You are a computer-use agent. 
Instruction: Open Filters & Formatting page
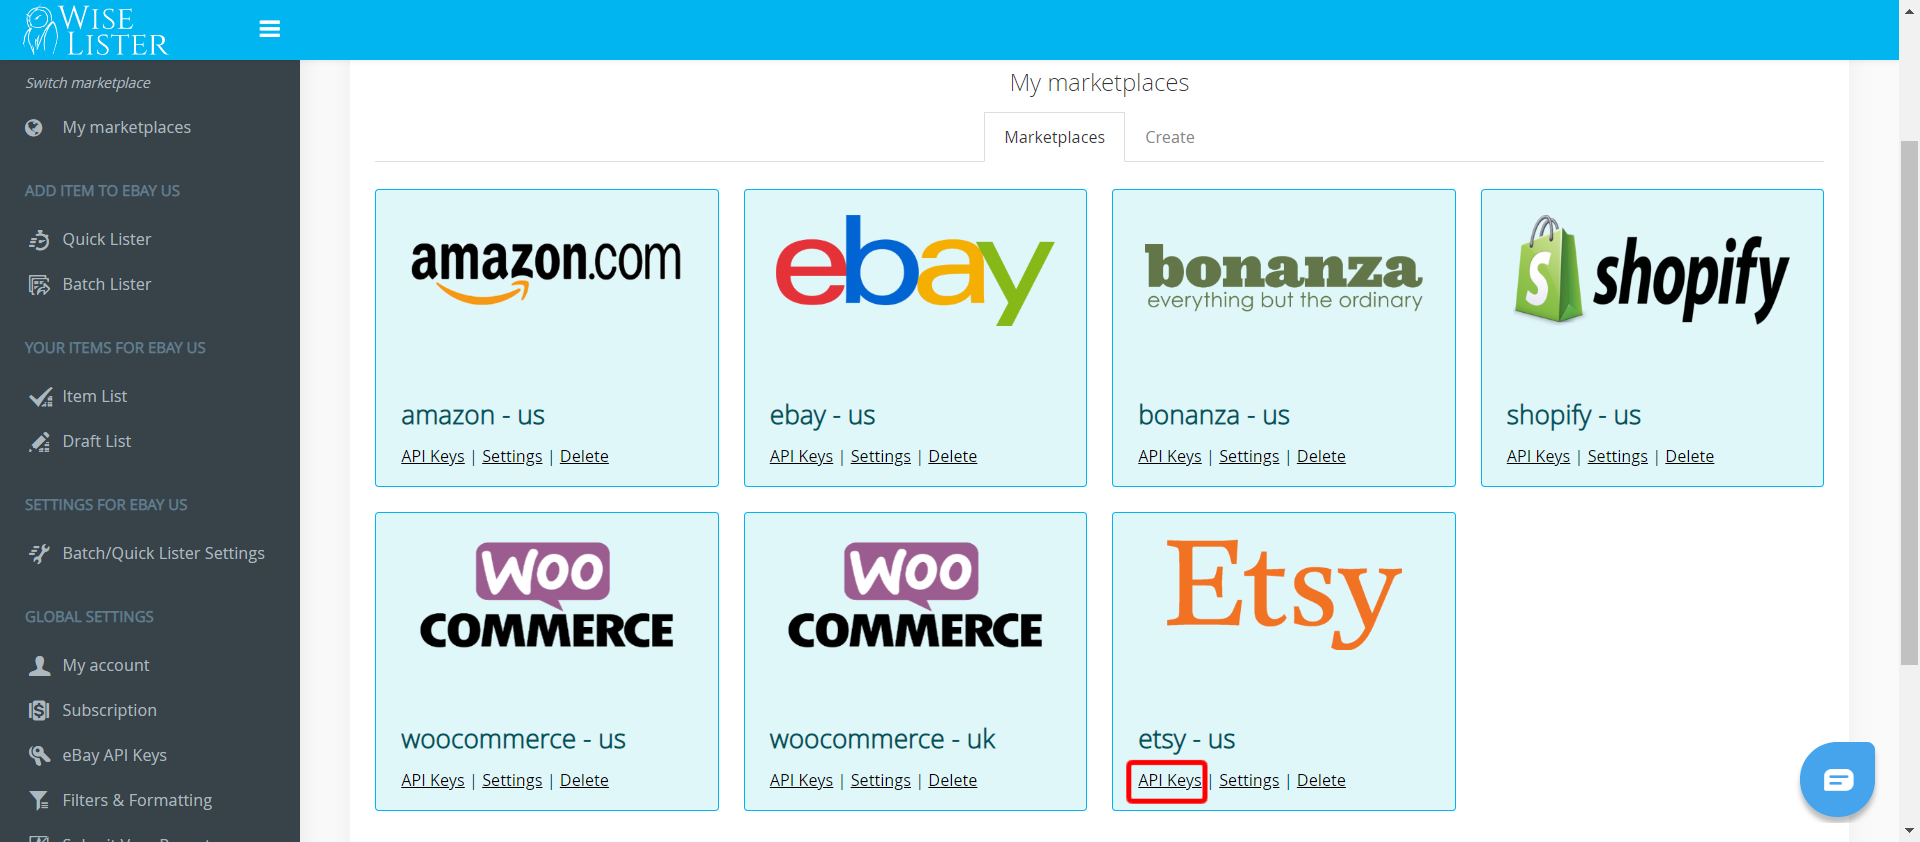click(x=137, y=800)
